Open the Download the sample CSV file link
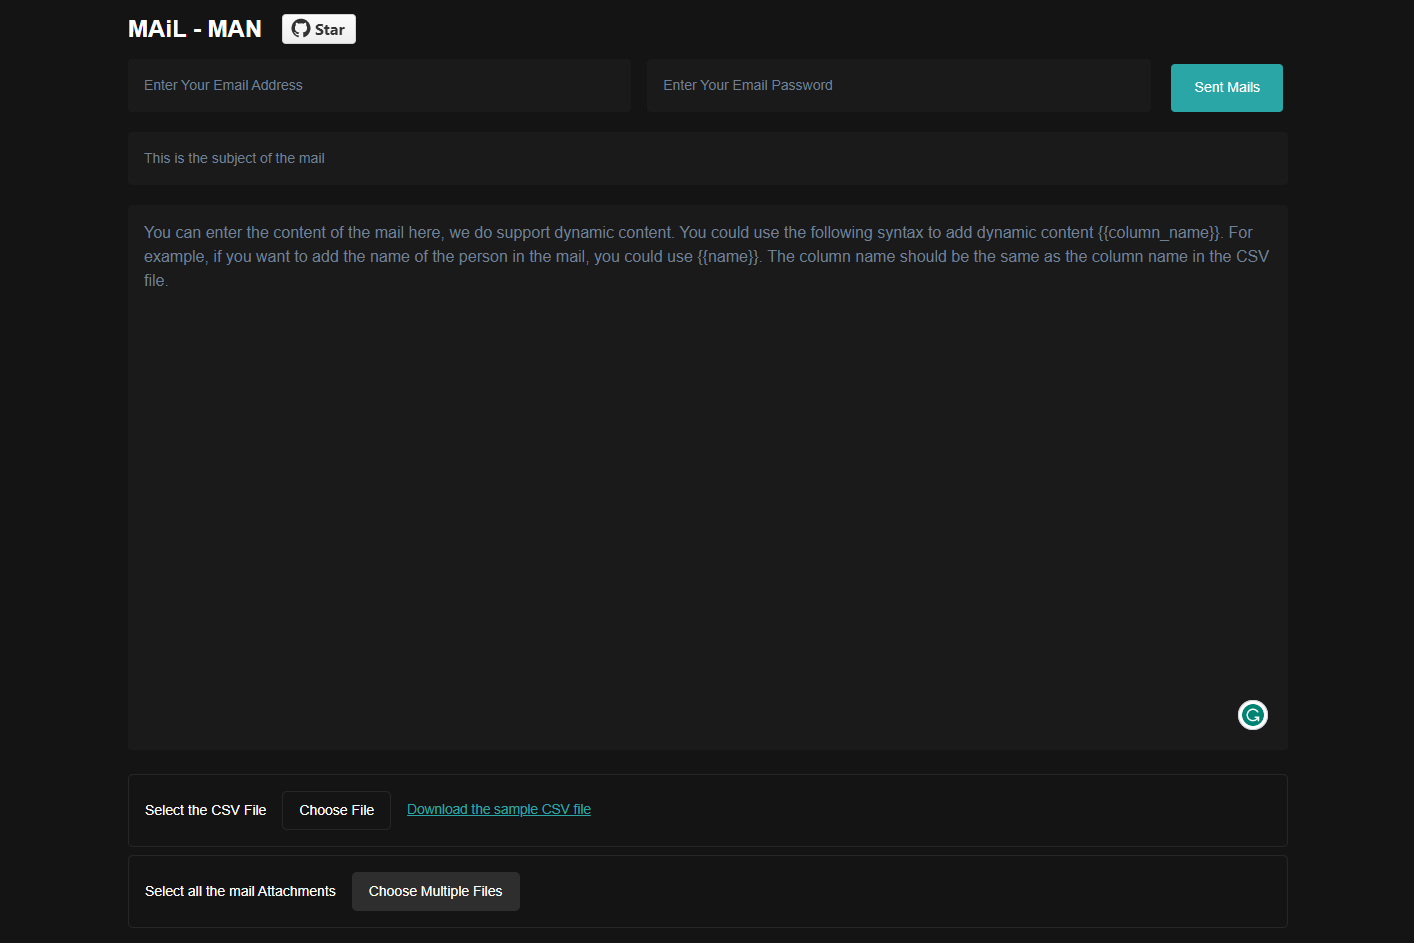 click(498, 809)
